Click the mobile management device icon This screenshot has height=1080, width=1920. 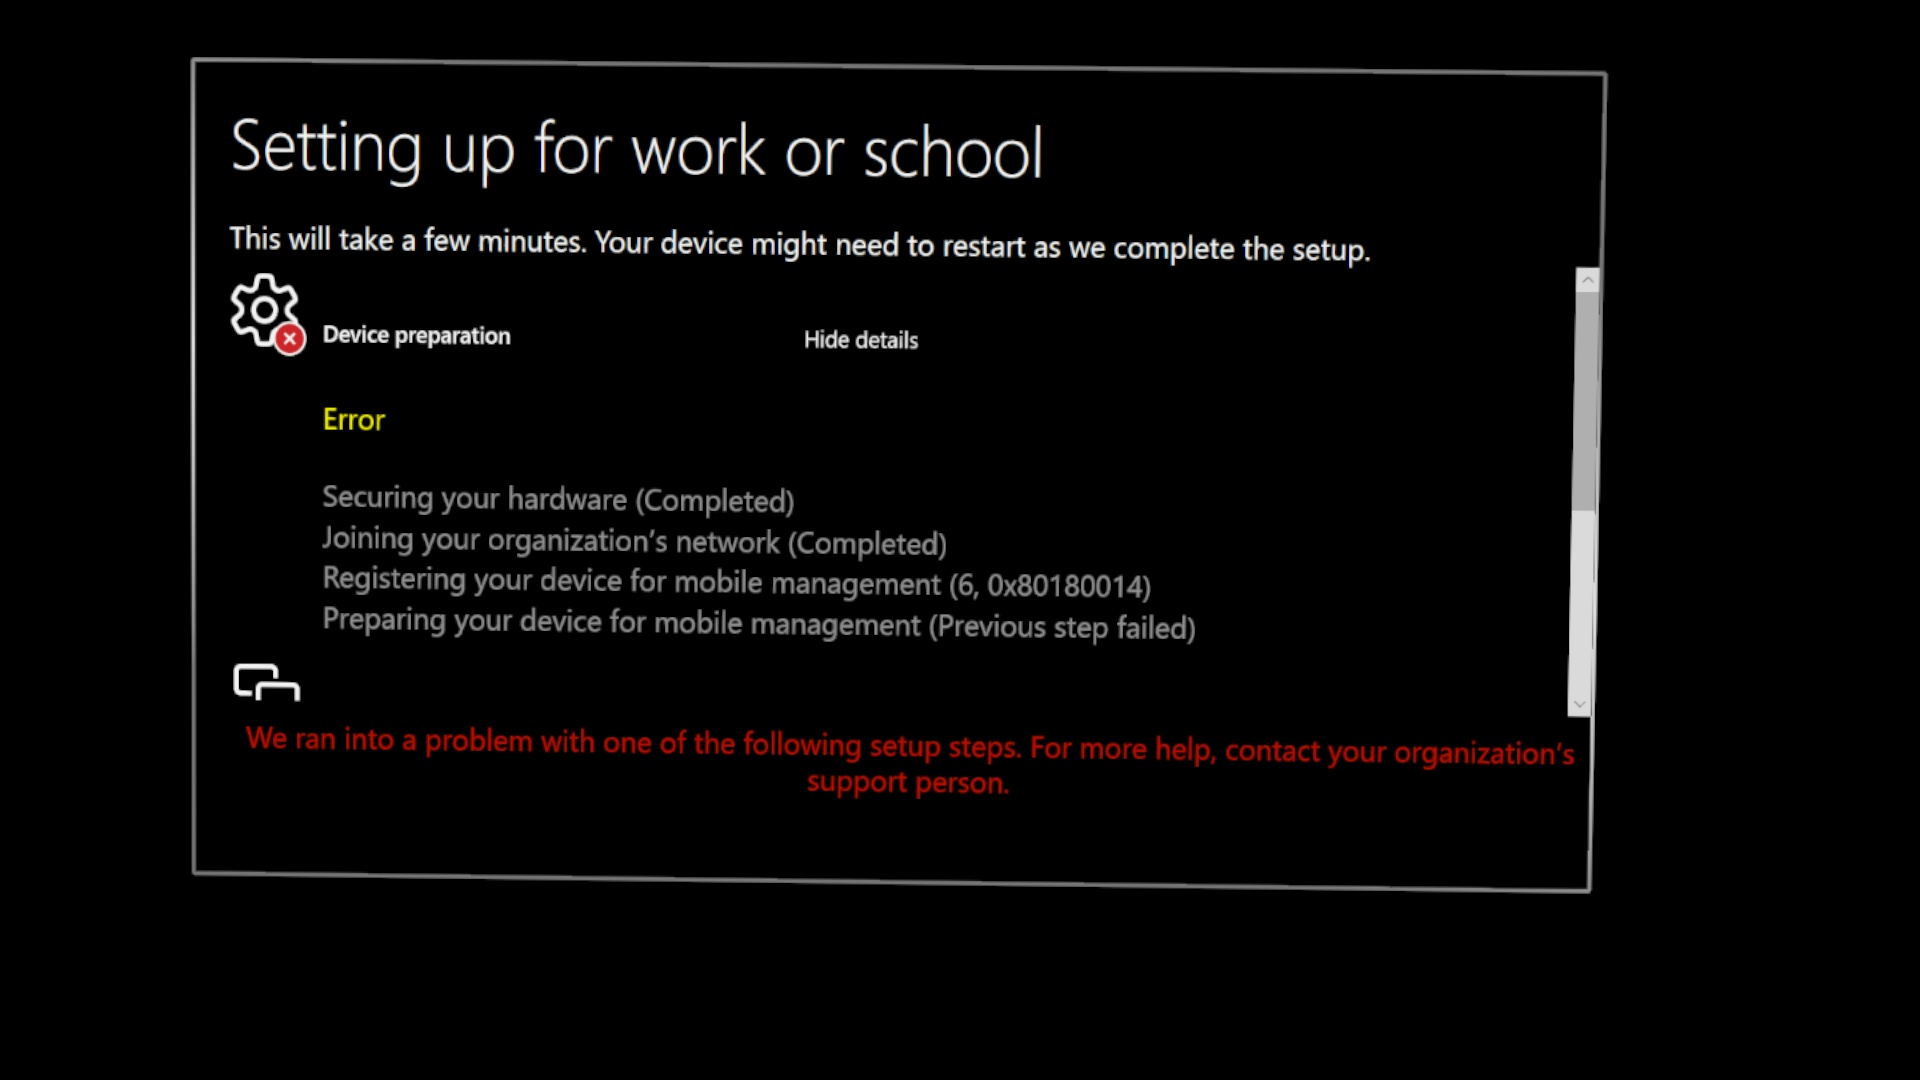(x=264, y=682)
